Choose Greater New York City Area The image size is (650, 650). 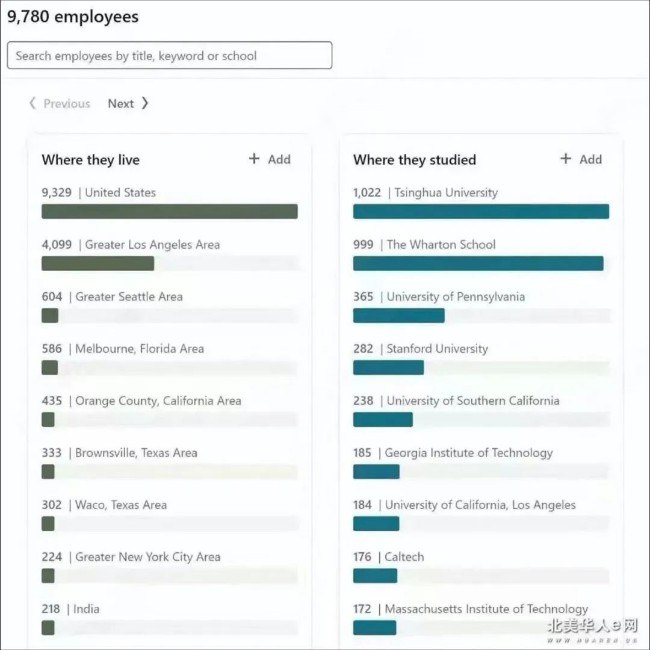[170, 567]
